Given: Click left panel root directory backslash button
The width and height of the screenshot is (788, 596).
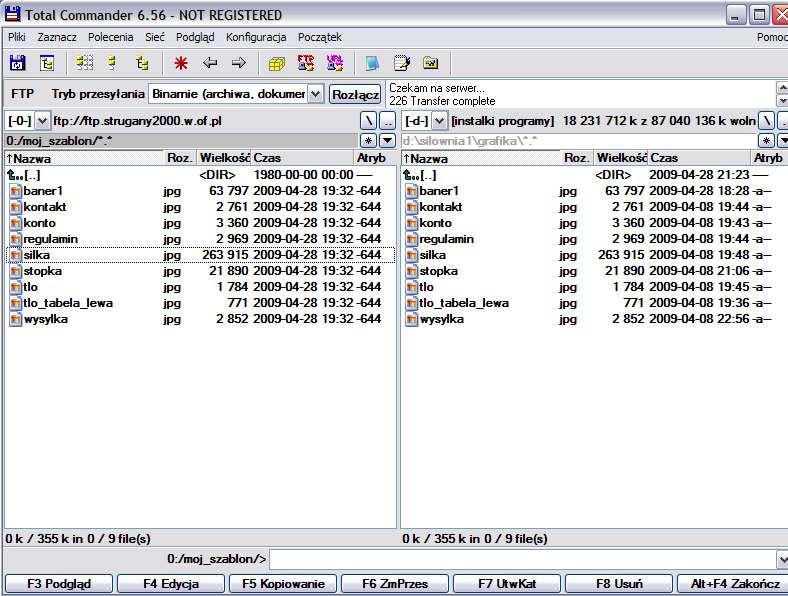Looking at the screenshot, I should pos(368,121).
